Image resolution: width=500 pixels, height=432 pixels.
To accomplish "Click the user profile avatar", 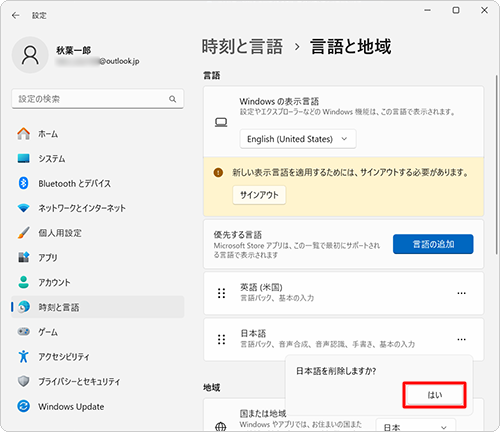I will (x=30, y=55).
